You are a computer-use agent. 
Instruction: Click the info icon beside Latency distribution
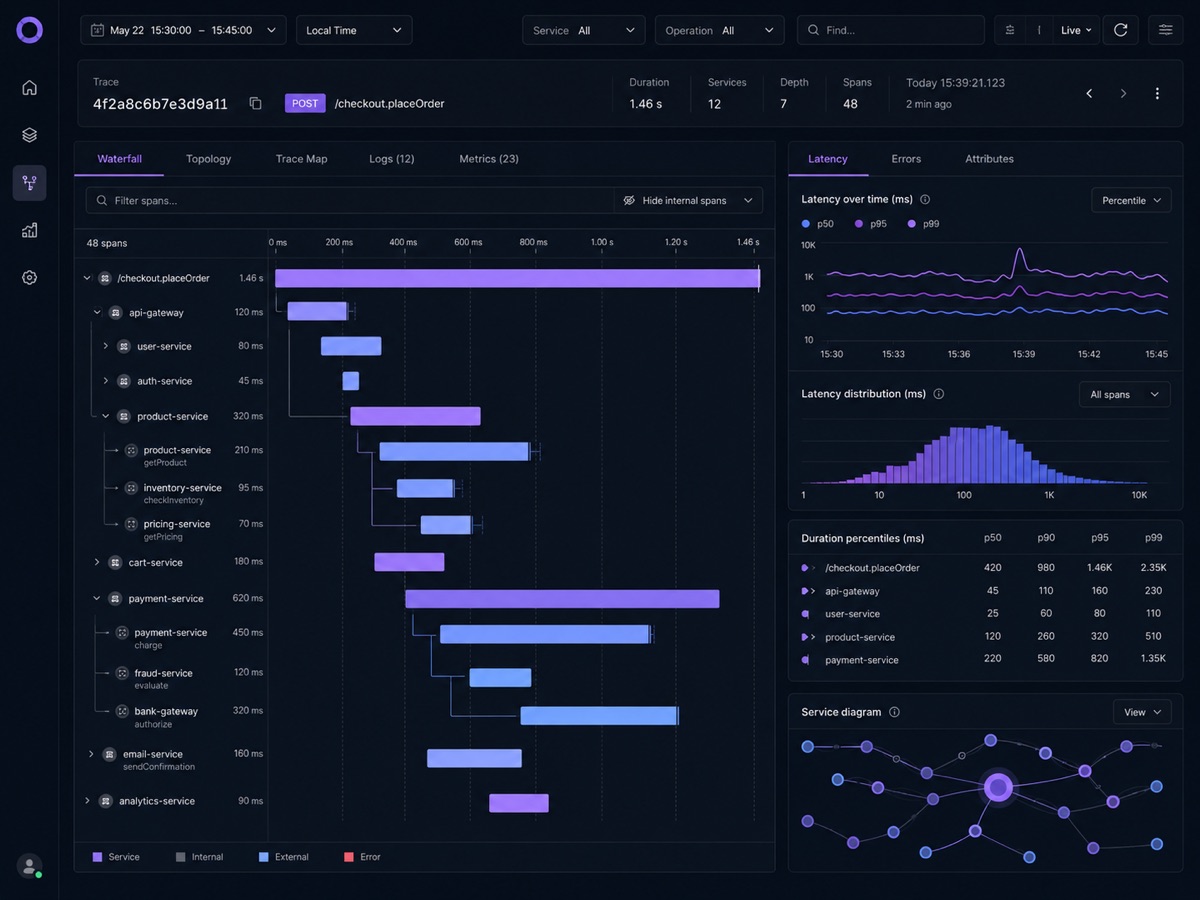point(938,394)
